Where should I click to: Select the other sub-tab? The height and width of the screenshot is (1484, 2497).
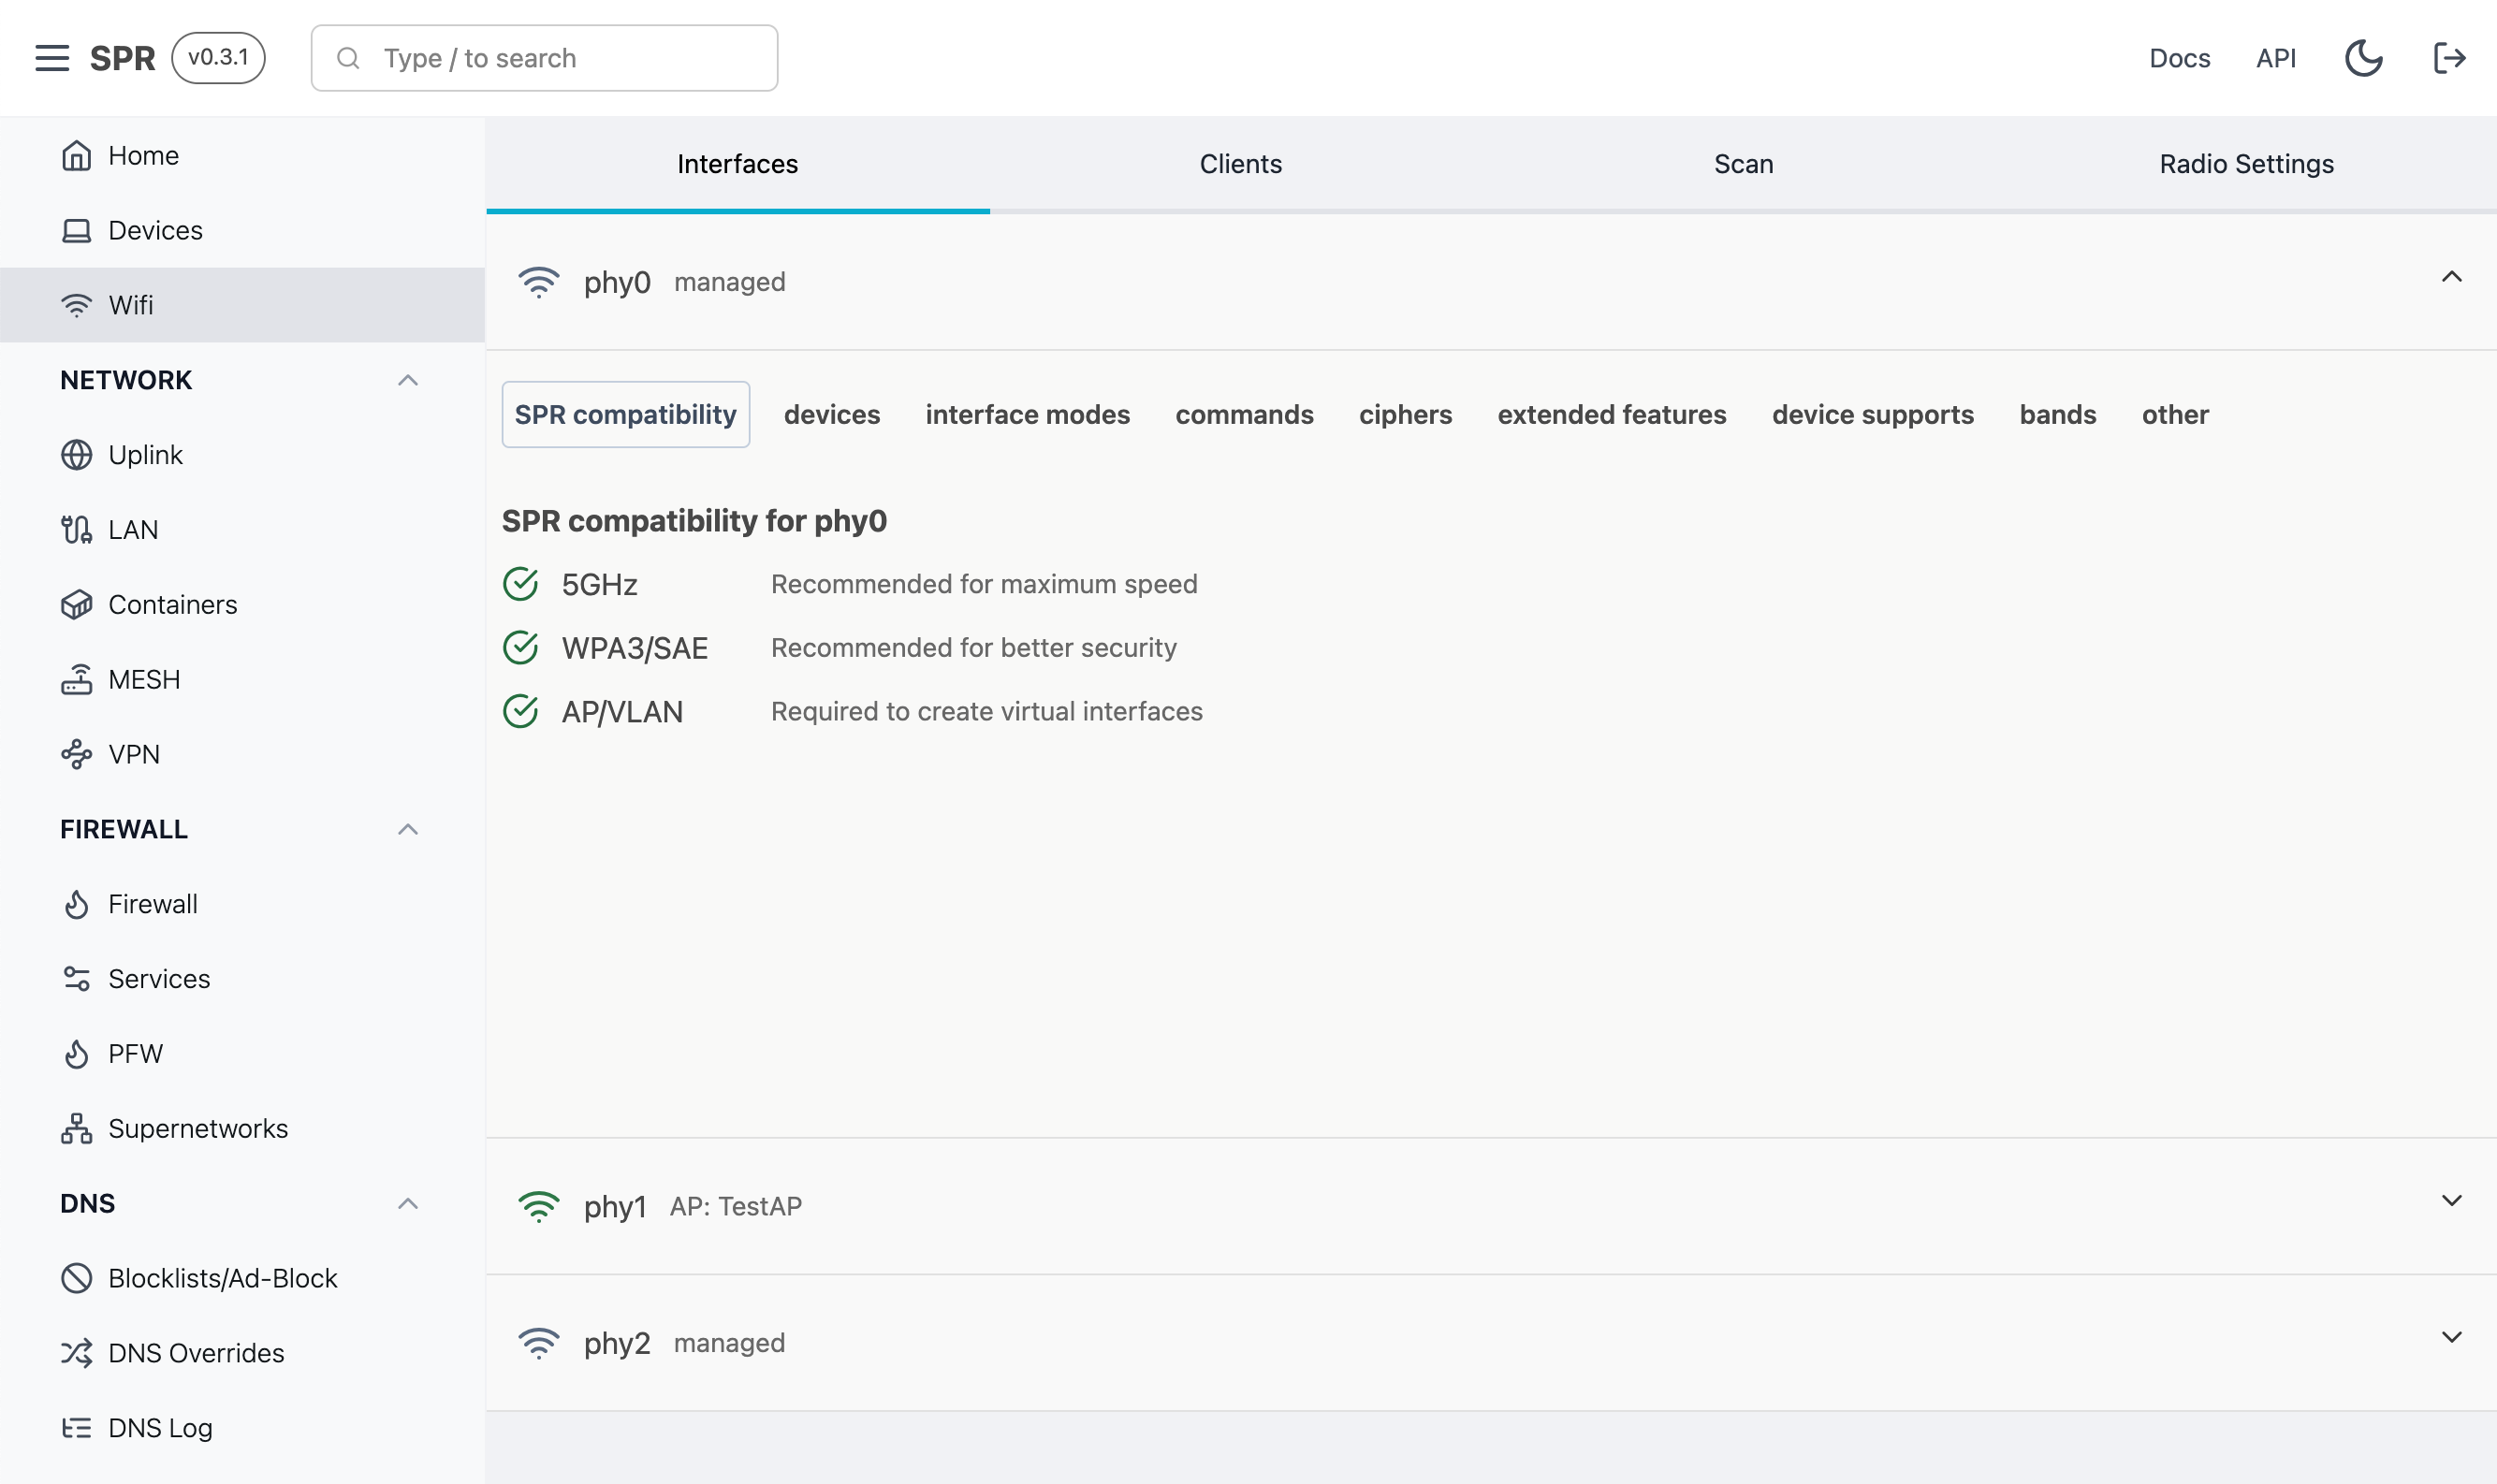click(2175, 415)
